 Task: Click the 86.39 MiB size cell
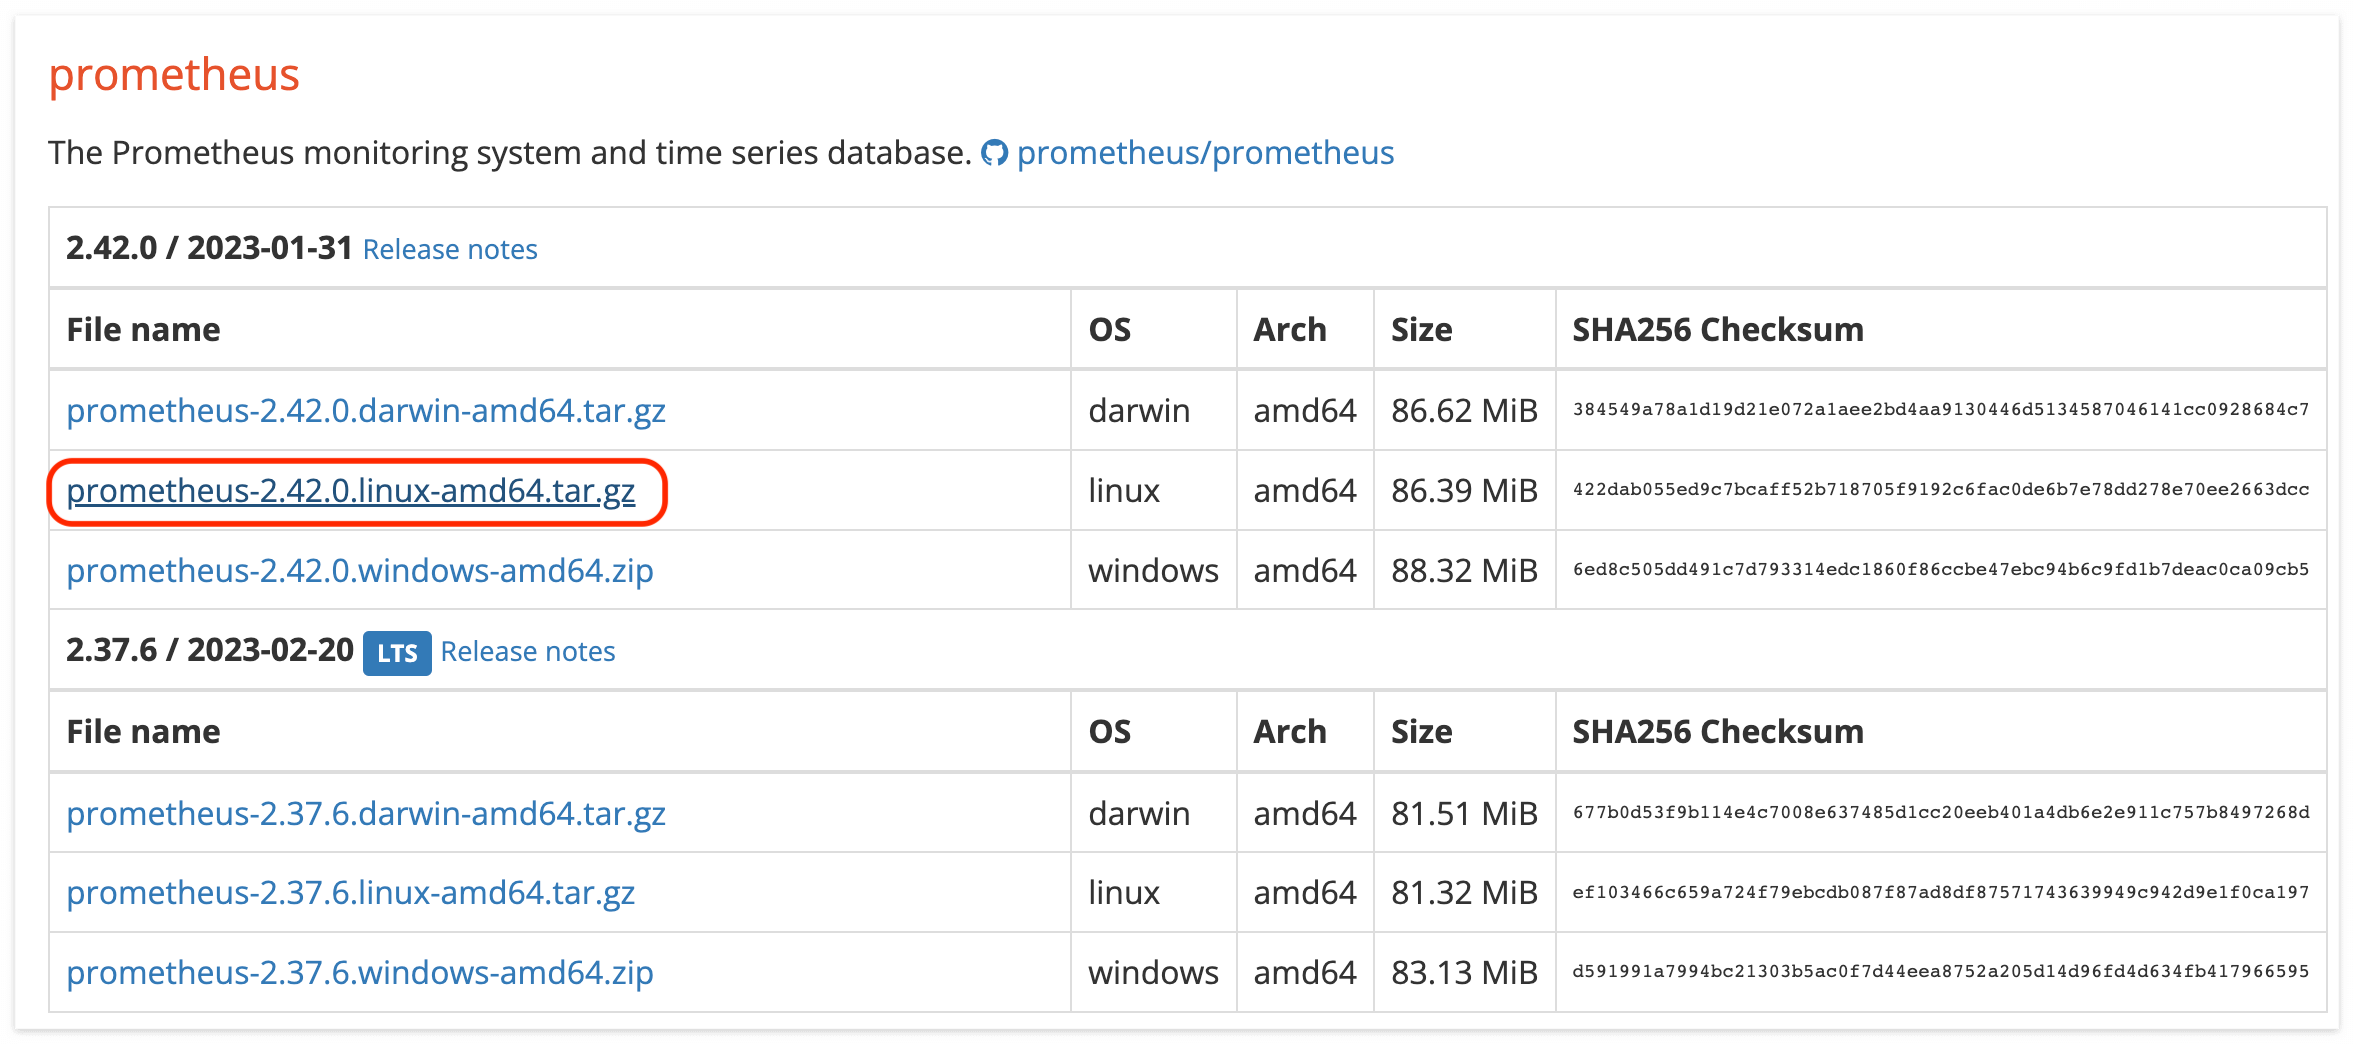[x=1464, y=490]
